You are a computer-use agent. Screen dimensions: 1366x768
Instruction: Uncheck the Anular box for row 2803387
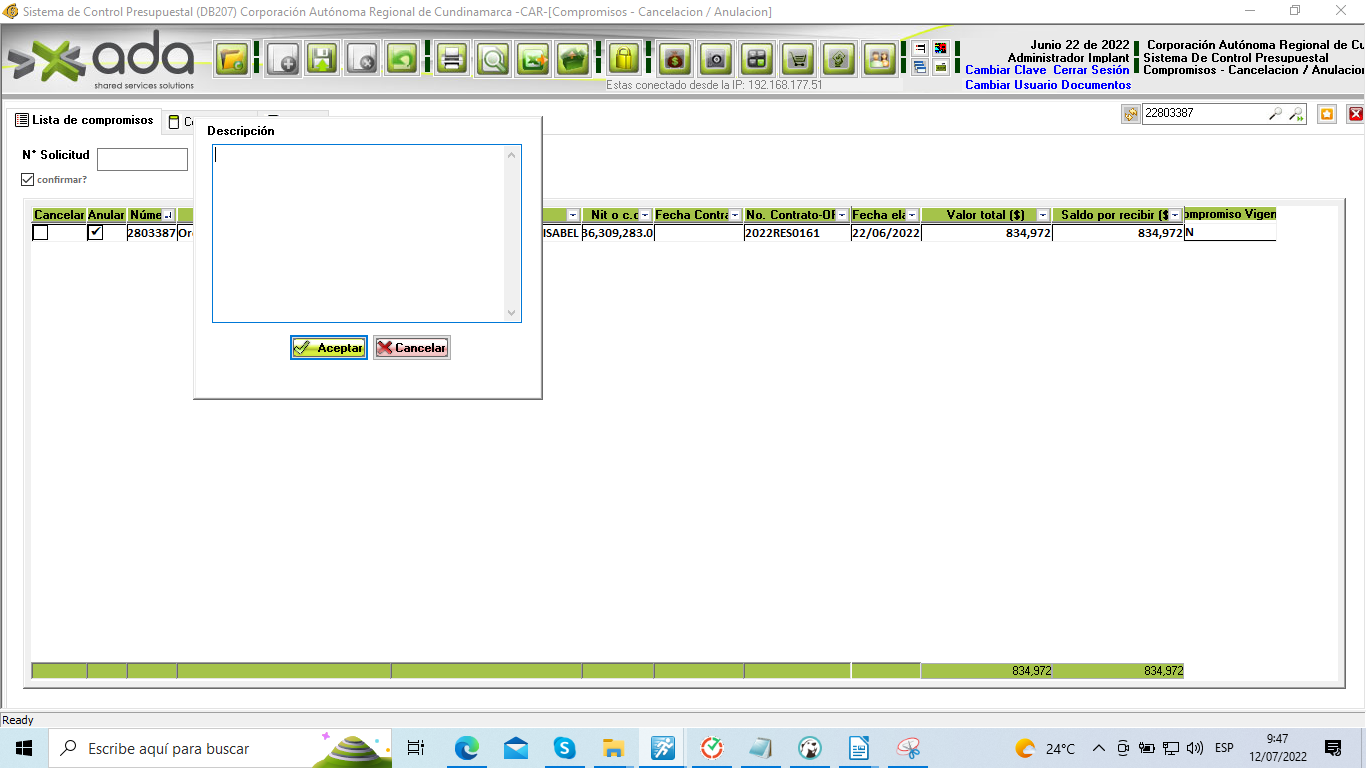[x=96, y=233]
